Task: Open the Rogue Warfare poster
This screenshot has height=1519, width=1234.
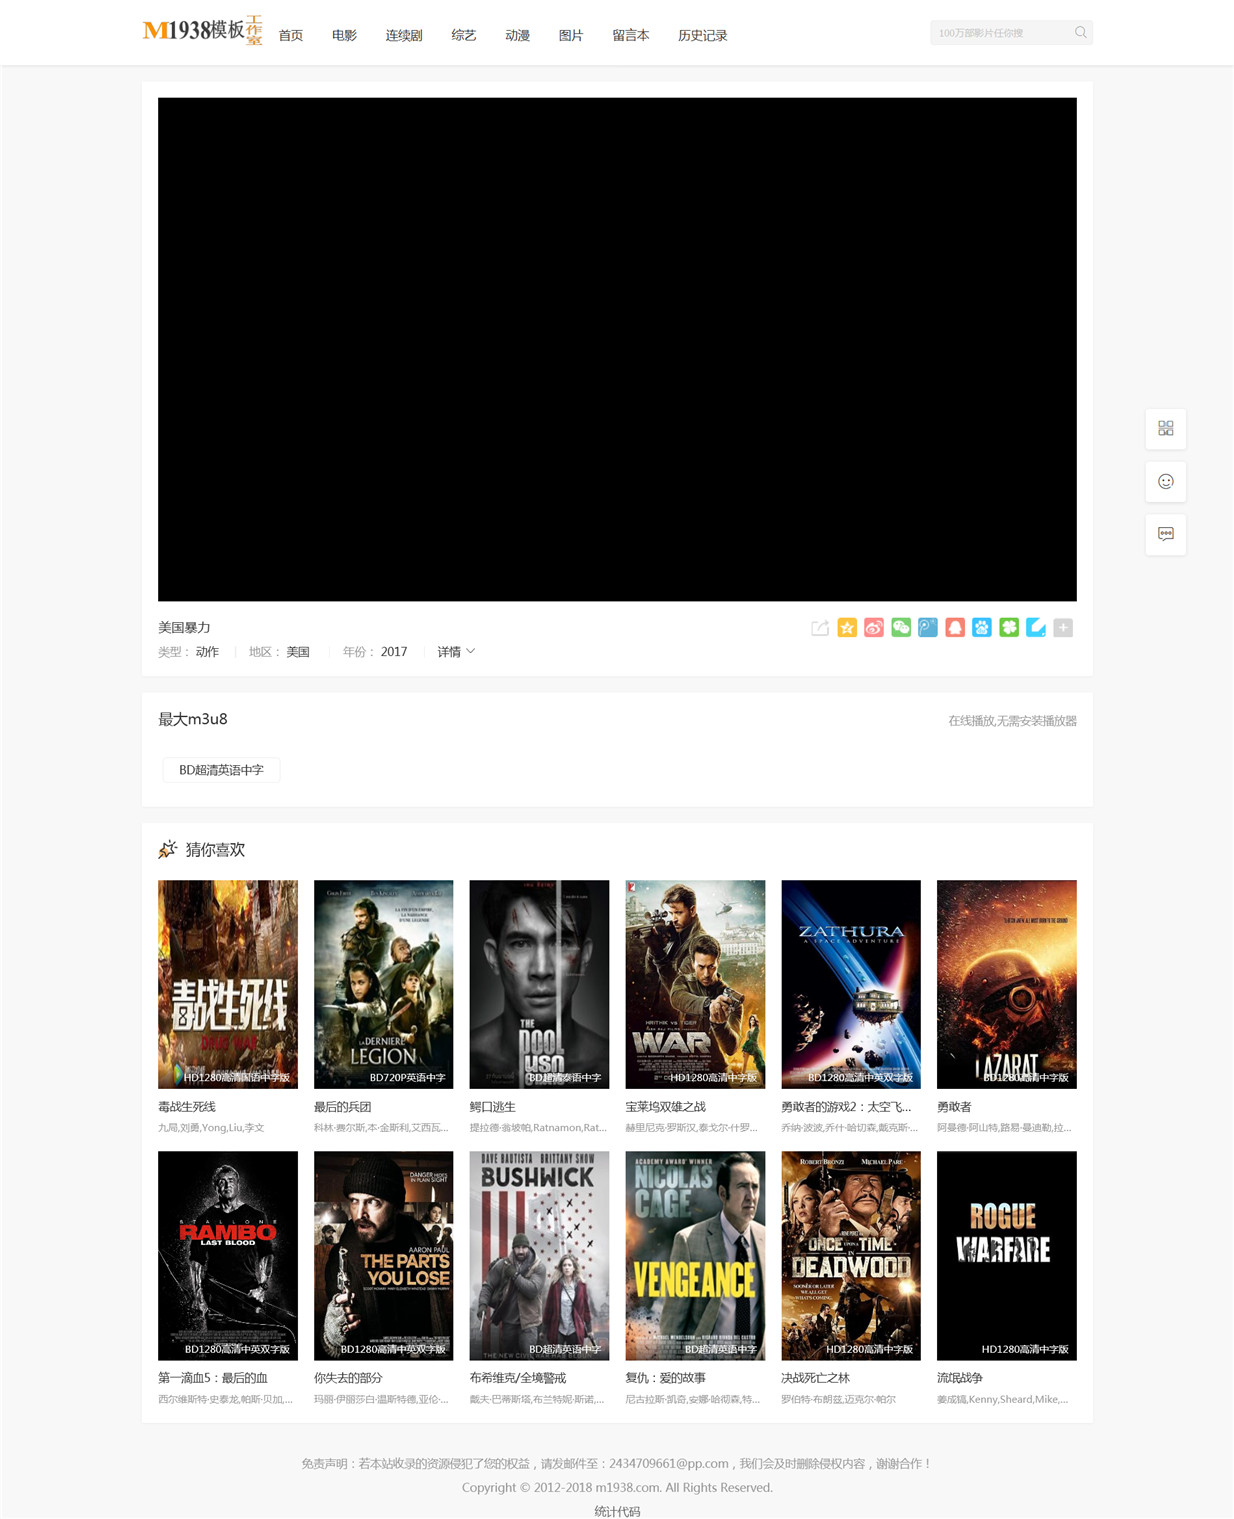Action: 1007,1255
